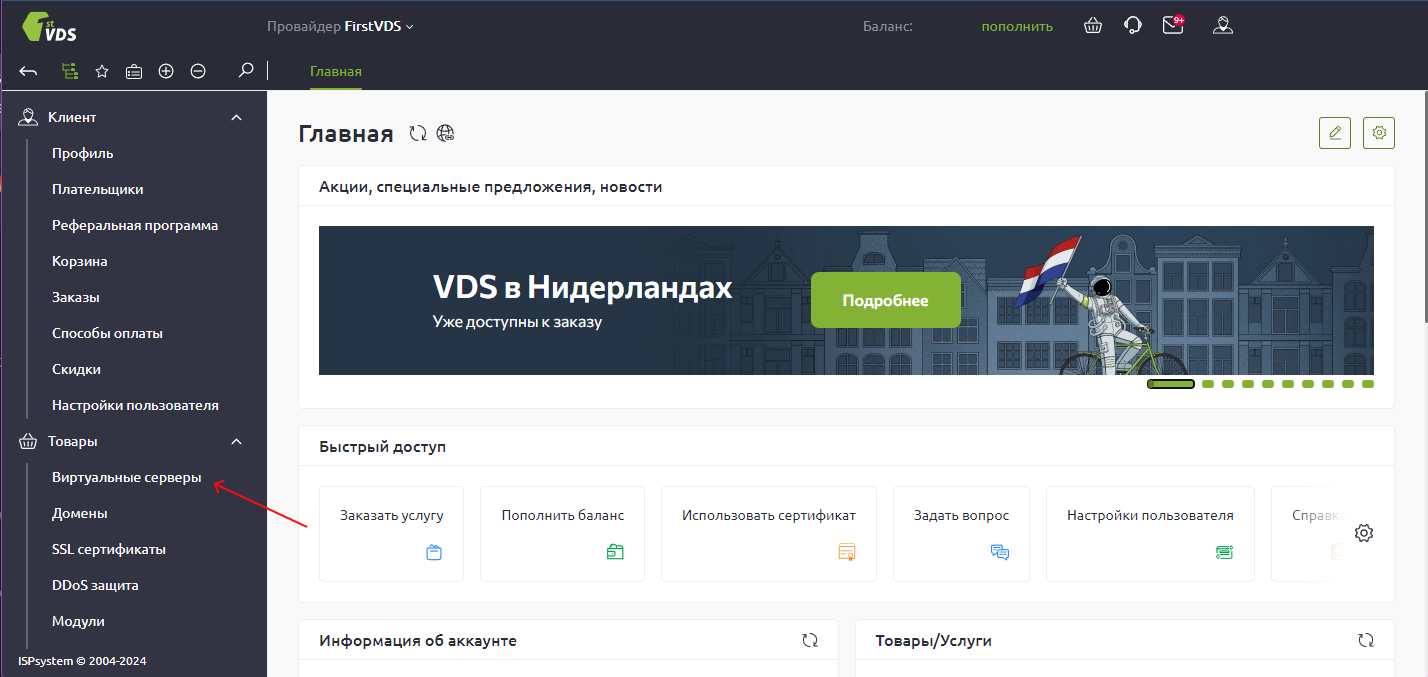Screen dimensions: 1428x677
Task: Open notifications envelope with 9+ badge
Action: pyautogui.click(x=1173, y=25)
